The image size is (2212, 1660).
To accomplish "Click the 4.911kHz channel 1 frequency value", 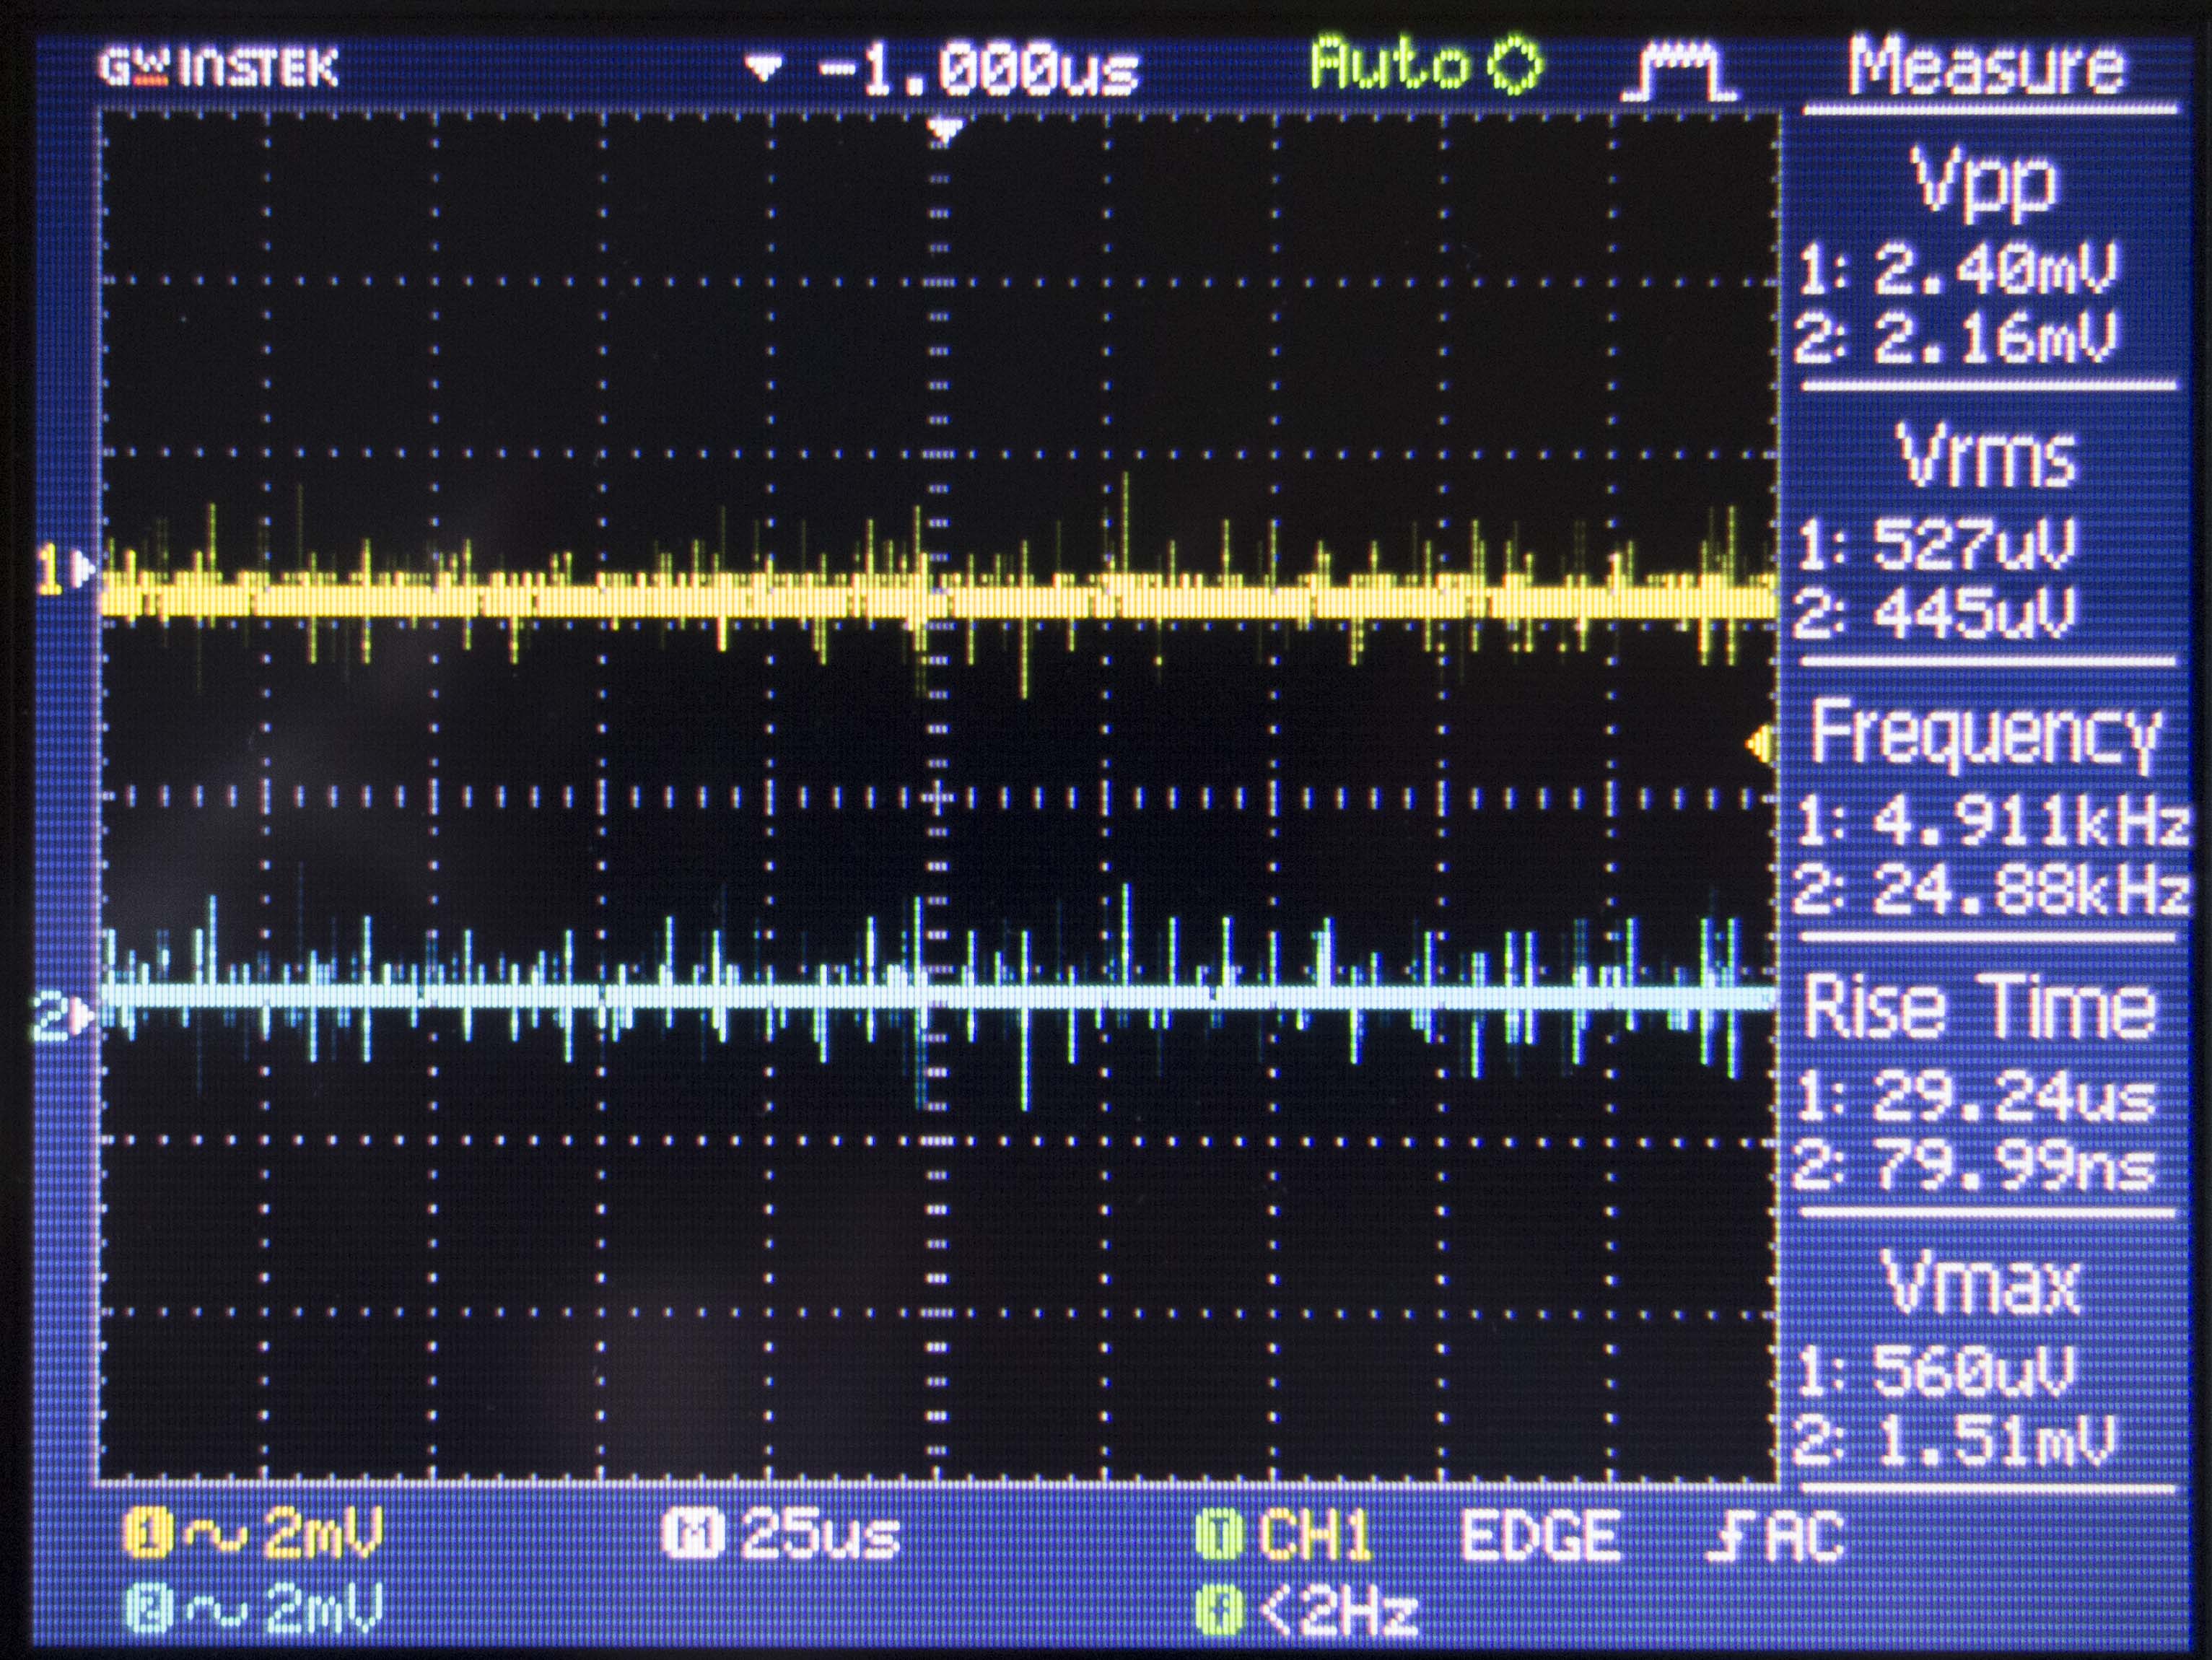I will click(2032, 822).
